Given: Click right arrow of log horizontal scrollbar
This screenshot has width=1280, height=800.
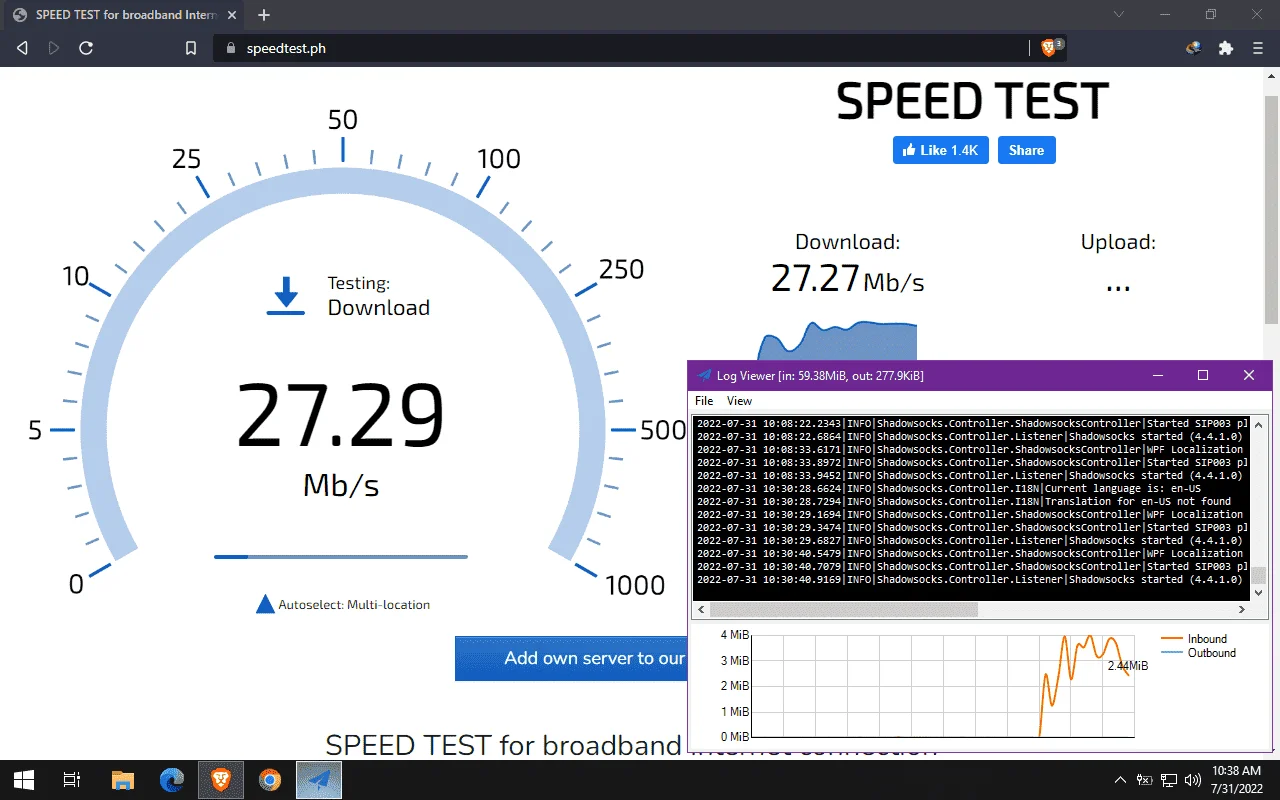Looking at the screenshot, I should pos(1243,609).
